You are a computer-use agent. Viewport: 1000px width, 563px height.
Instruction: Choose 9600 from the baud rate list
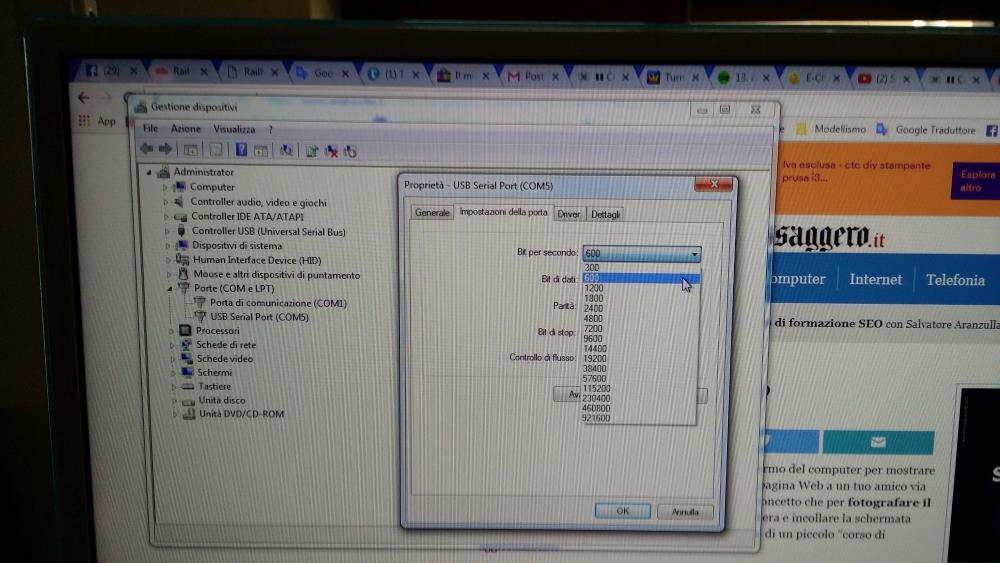pyautogui.click(x=594, y=338)
